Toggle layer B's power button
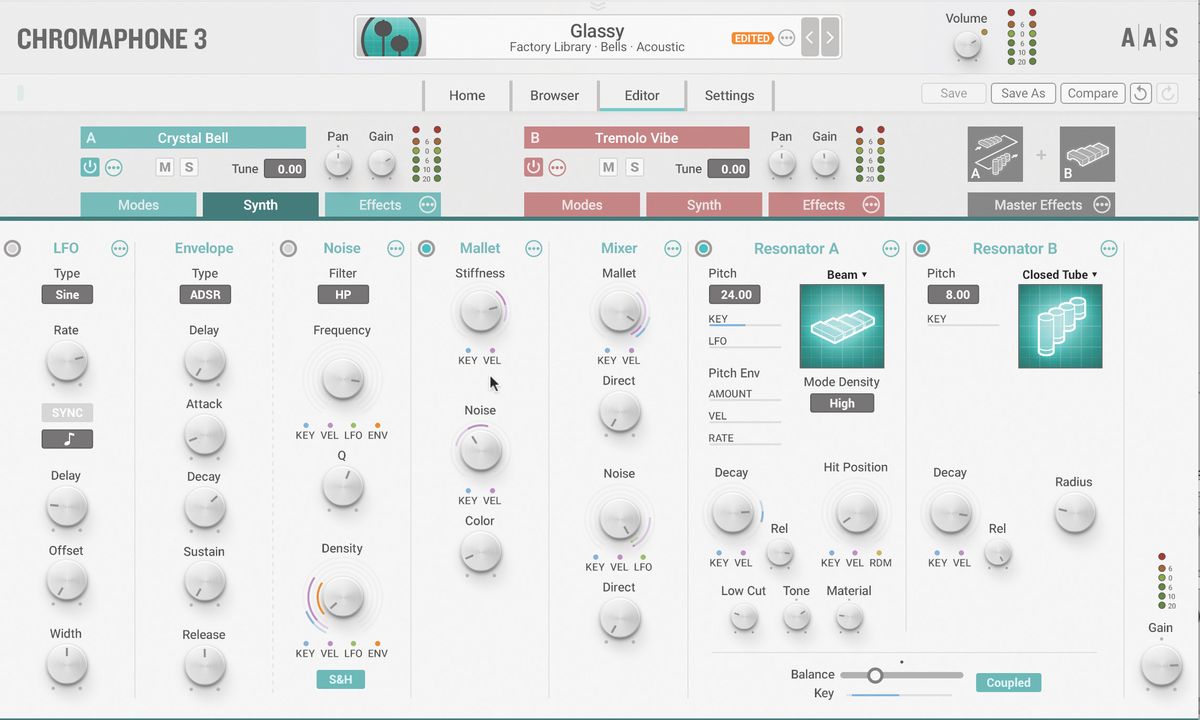 pos(533,166)
